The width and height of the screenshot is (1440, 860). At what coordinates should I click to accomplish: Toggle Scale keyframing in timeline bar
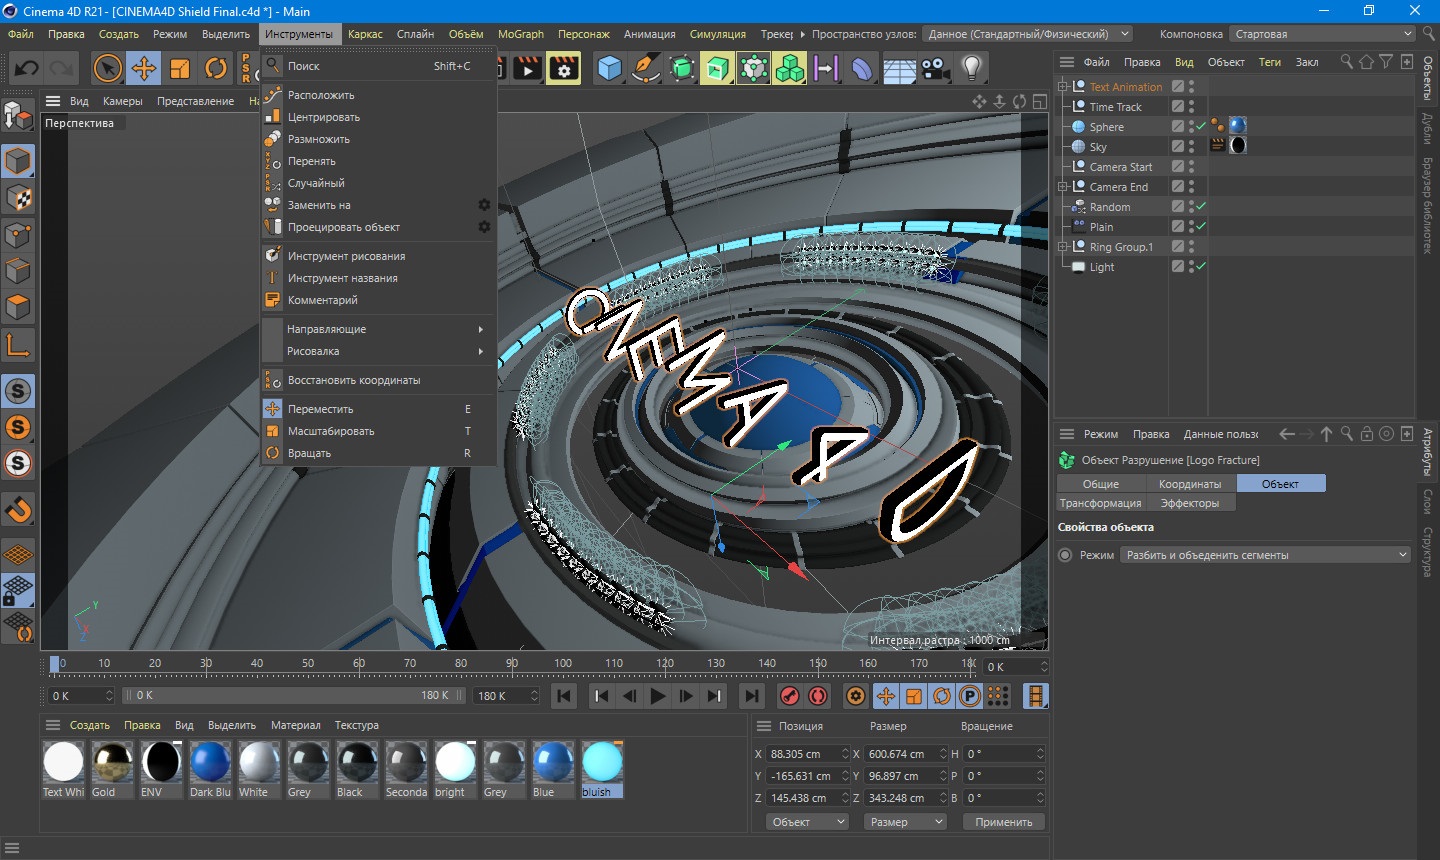click(x=914, y=696)
